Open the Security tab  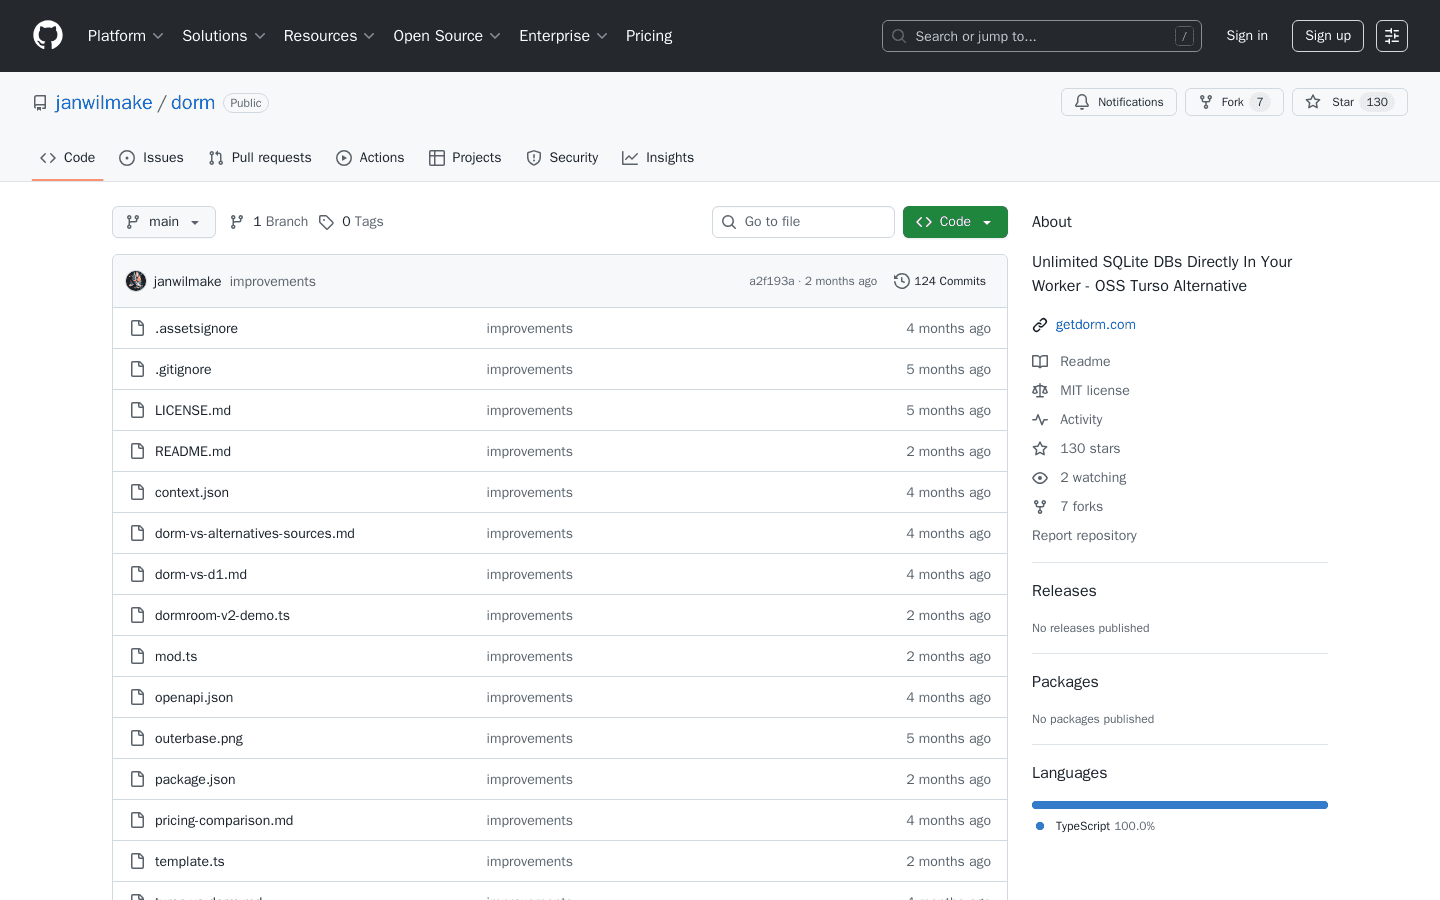click(562, 158)
